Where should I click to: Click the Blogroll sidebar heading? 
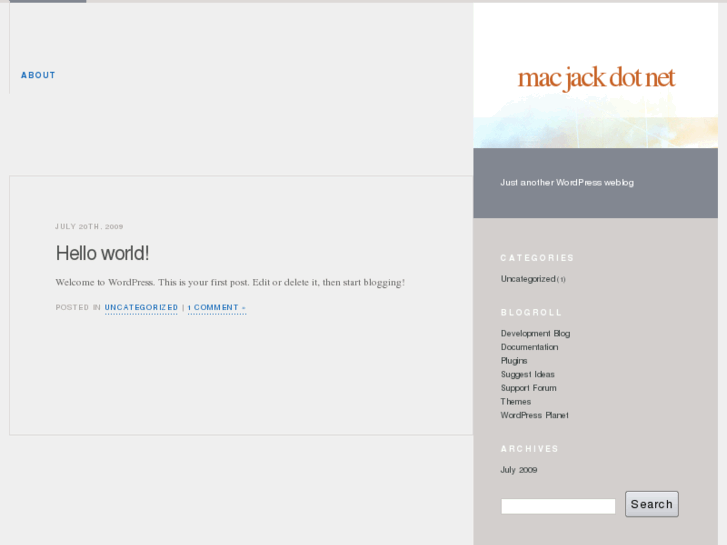tap(531, 313)
